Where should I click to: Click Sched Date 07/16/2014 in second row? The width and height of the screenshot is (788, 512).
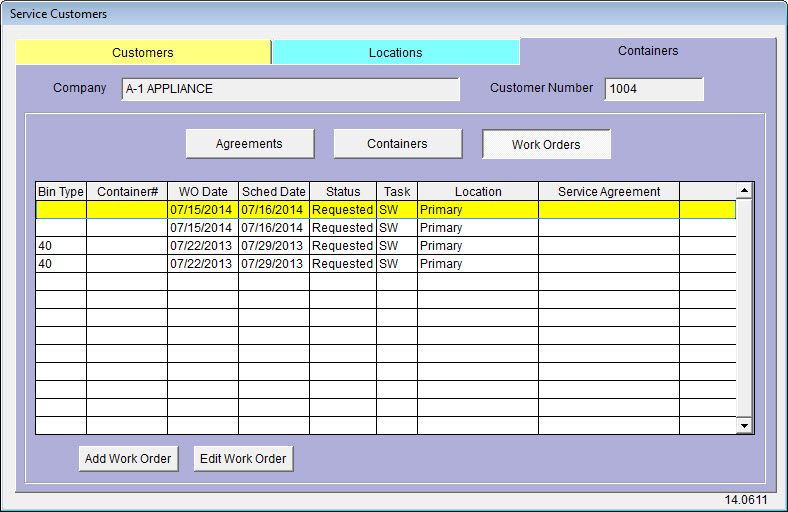pos(272,228)
